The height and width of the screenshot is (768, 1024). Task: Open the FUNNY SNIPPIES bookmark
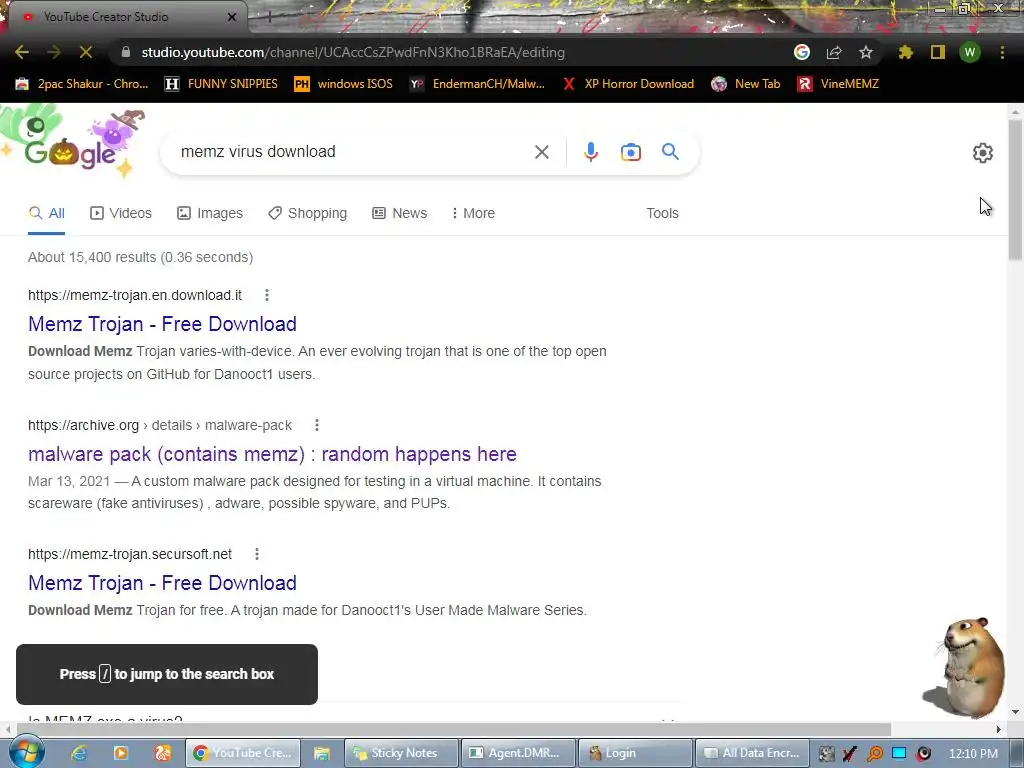[221, 84]
